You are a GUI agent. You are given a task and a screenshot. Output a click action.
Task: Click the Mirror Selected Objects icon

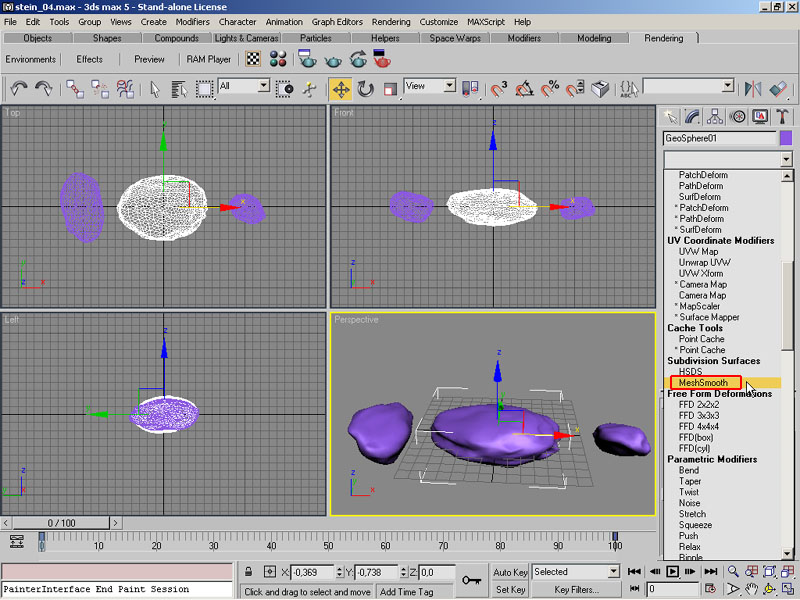point(752,89)
